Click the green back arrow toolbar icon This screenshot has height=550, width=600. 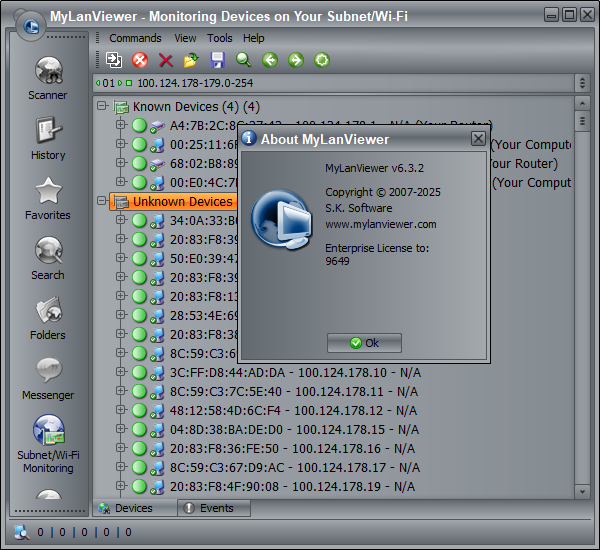[x=270, y=60]
